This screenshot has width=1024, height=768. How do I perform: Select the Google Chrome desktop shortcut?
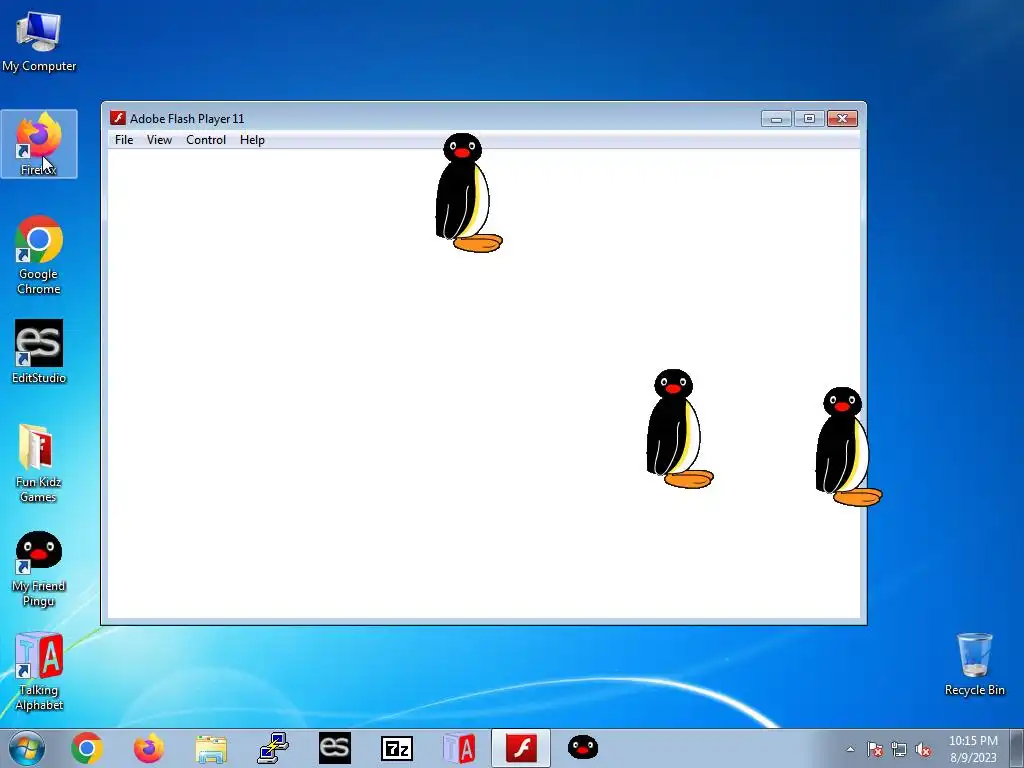click(39, 255)
